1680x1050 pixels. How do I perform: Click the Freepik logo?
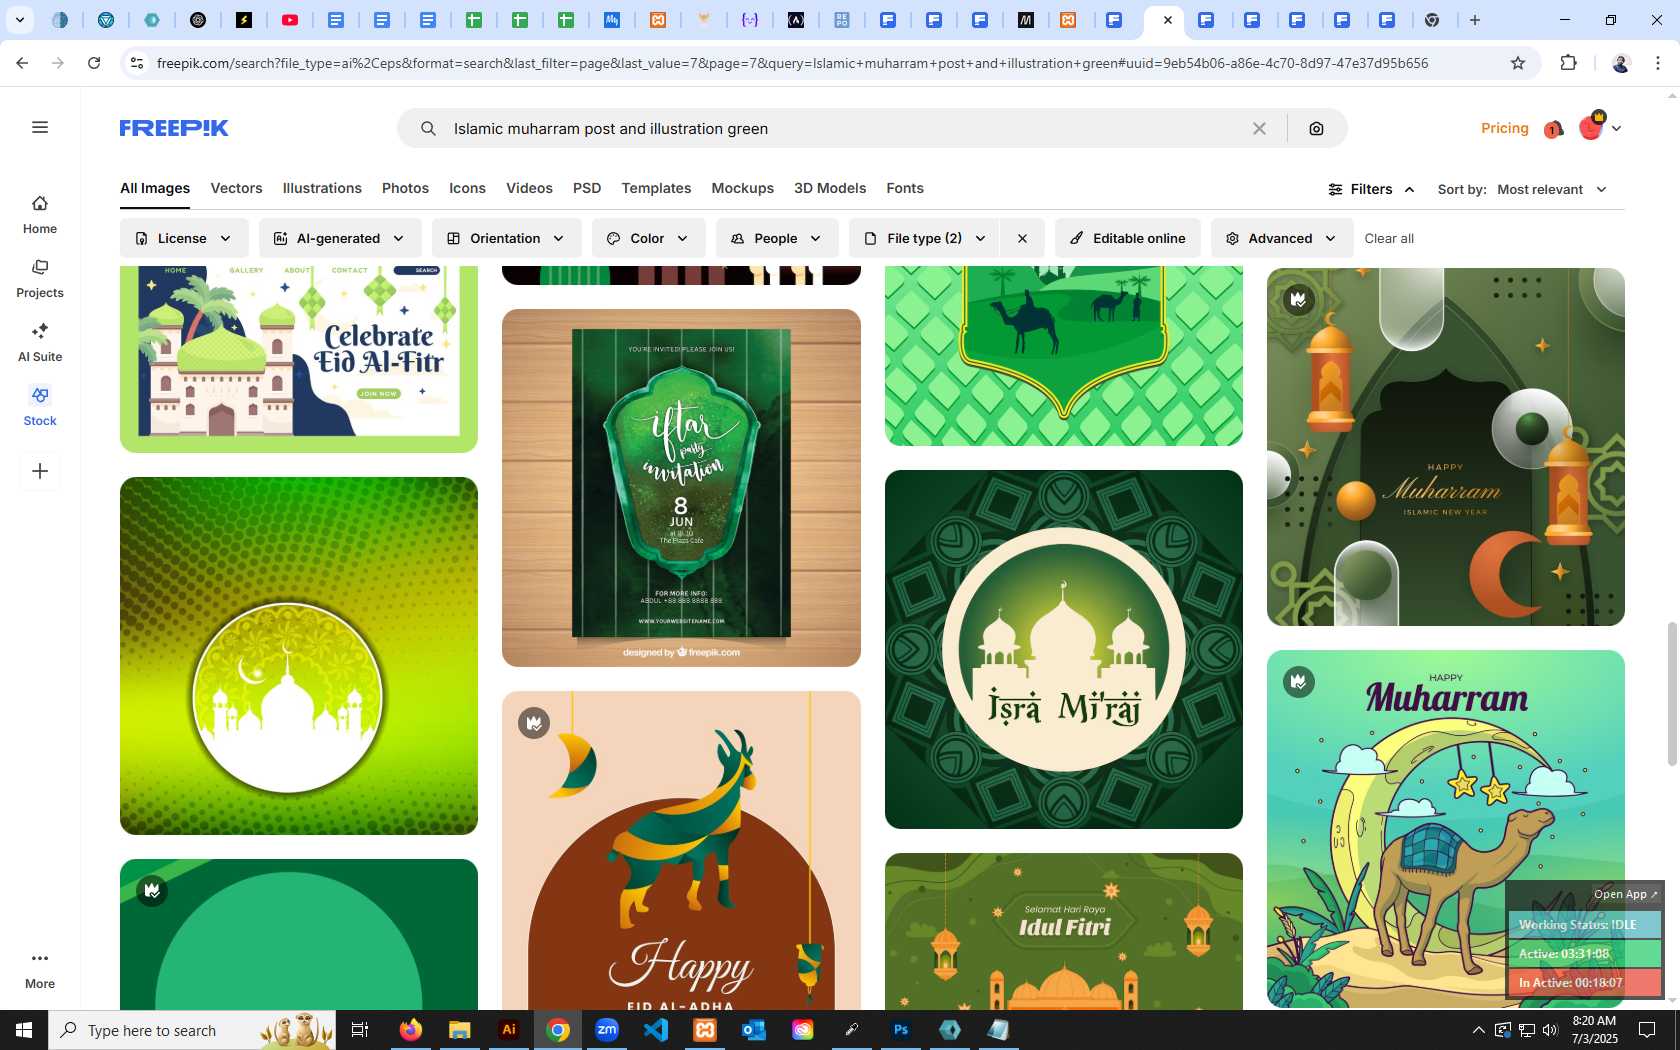coord(174,128)
